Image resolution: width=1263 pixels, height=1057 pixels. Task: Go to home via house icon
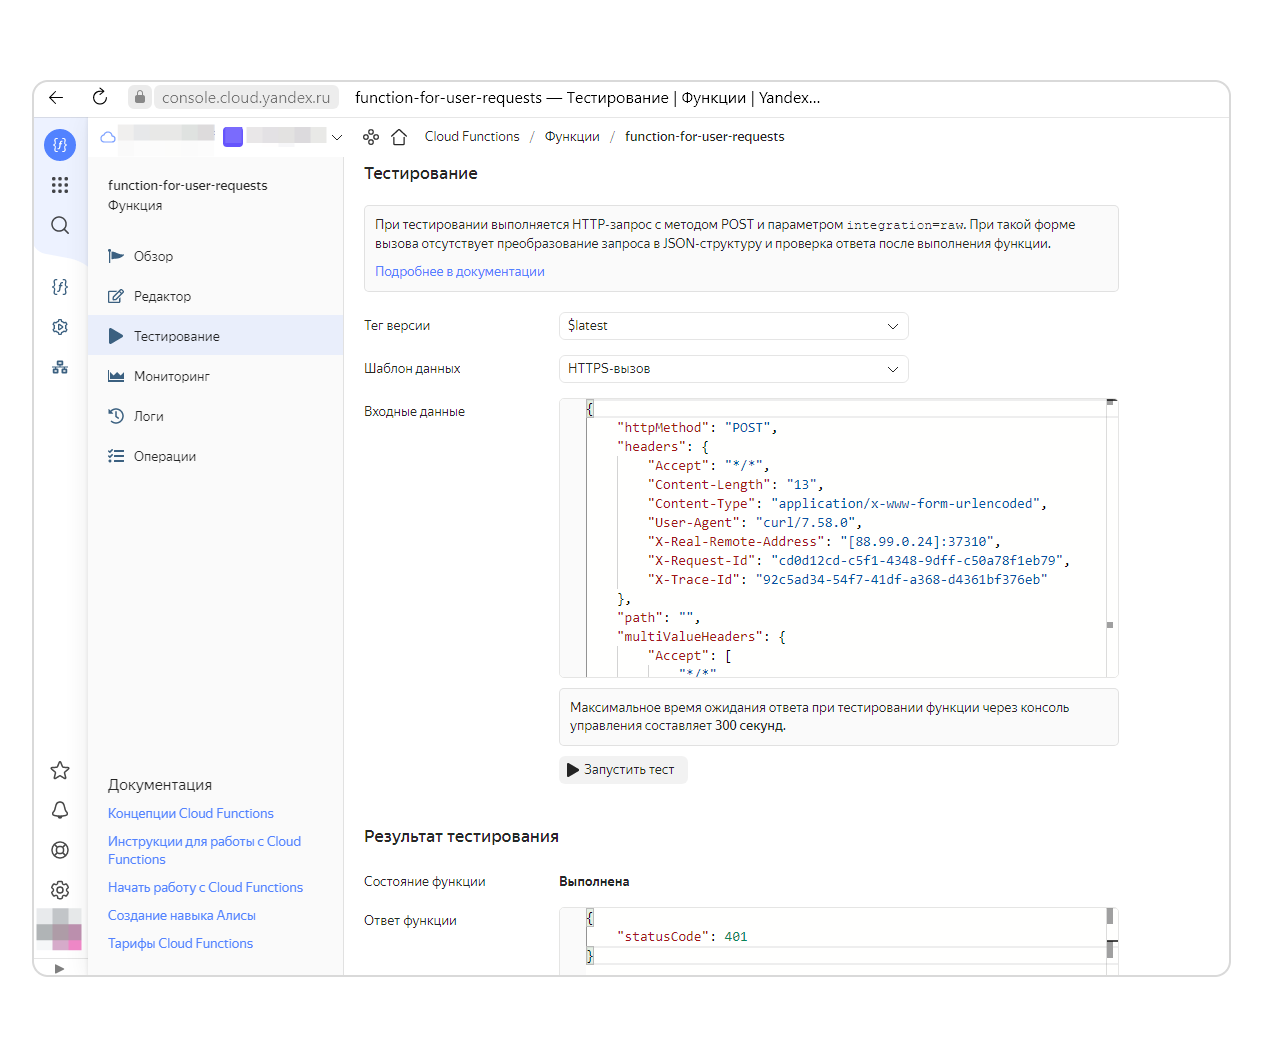click(x=399, y=137)
